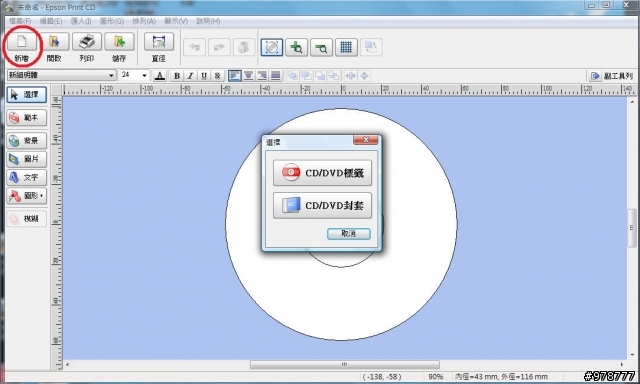Click the (-138, -58) coordinates readout
The height and width of the screenshot is (384, 640).
pyautogui.click(x=382, y=377)
